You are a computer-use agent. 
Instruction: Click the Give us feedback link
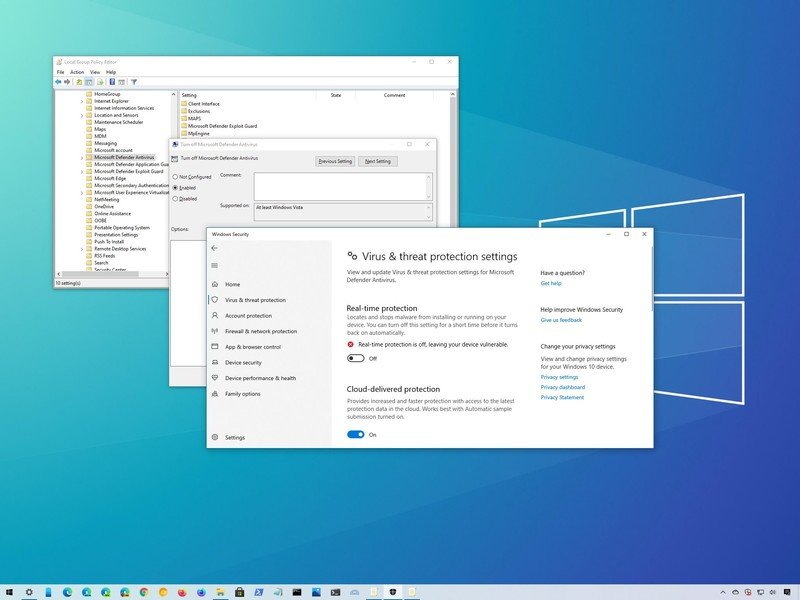tap(561, 320)
